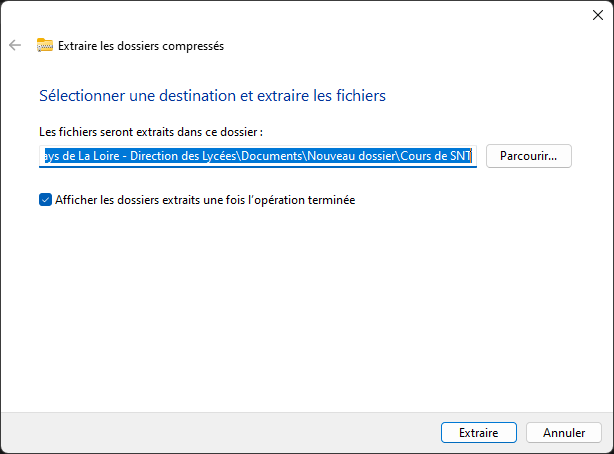Click the zipped folder icon in header

[x=45, y=45]
